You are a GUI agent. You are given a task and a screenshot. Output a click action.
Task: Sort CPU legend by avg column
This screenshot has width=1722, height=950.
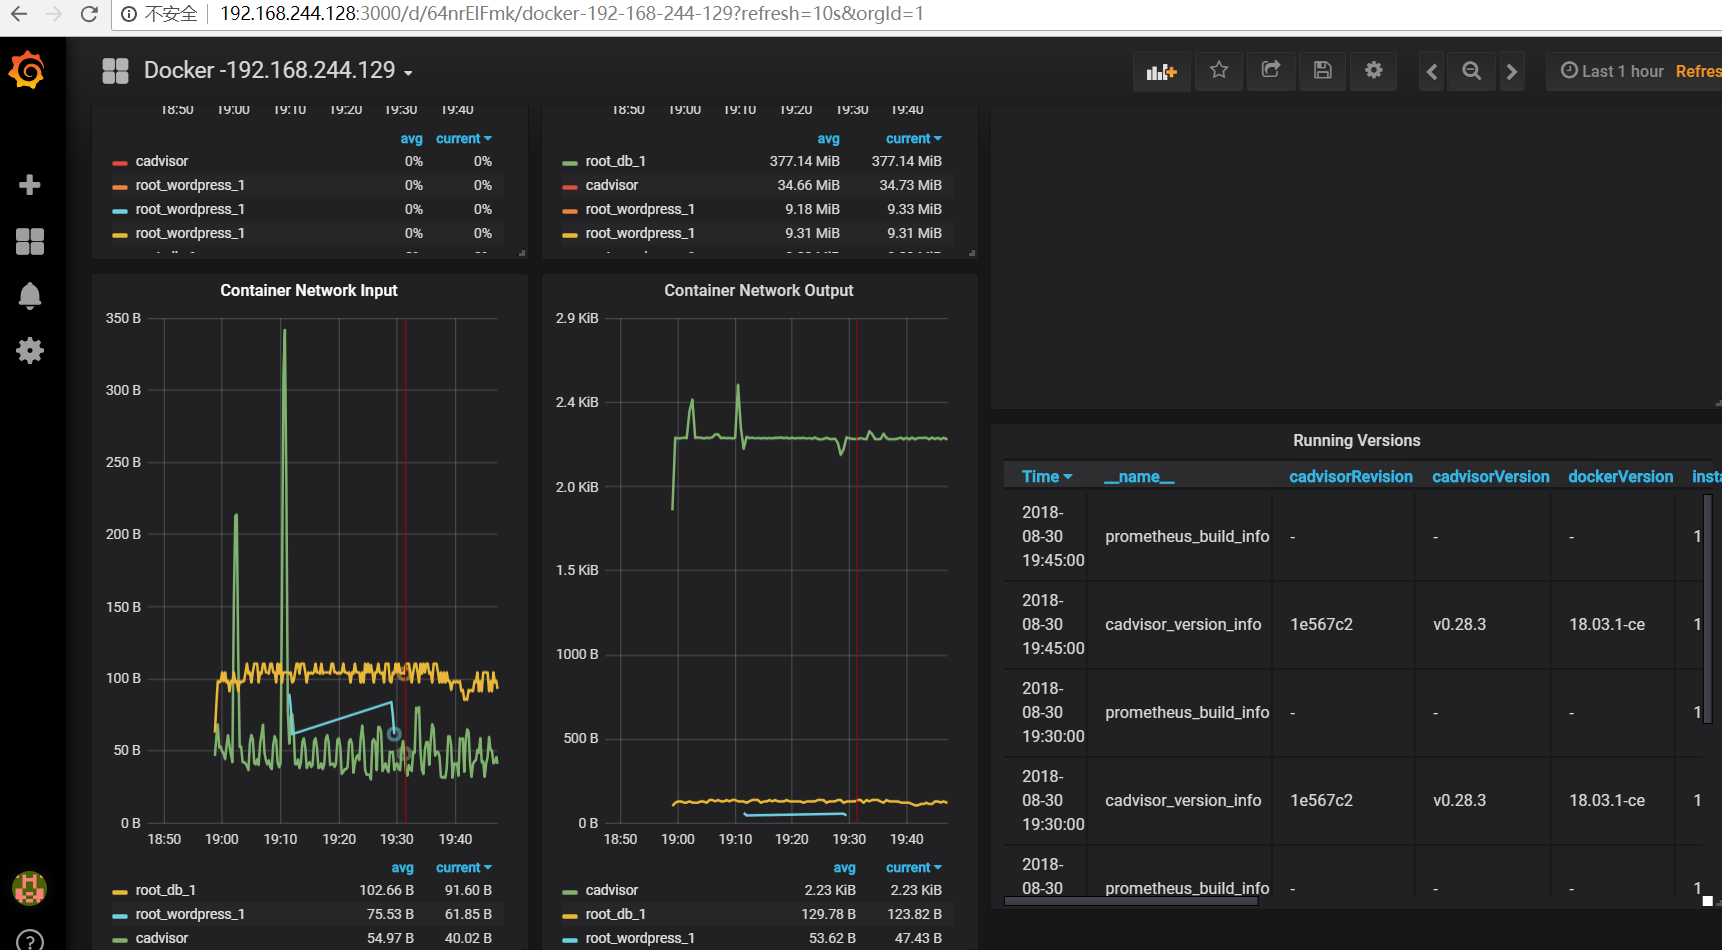[x=411, y=139]
